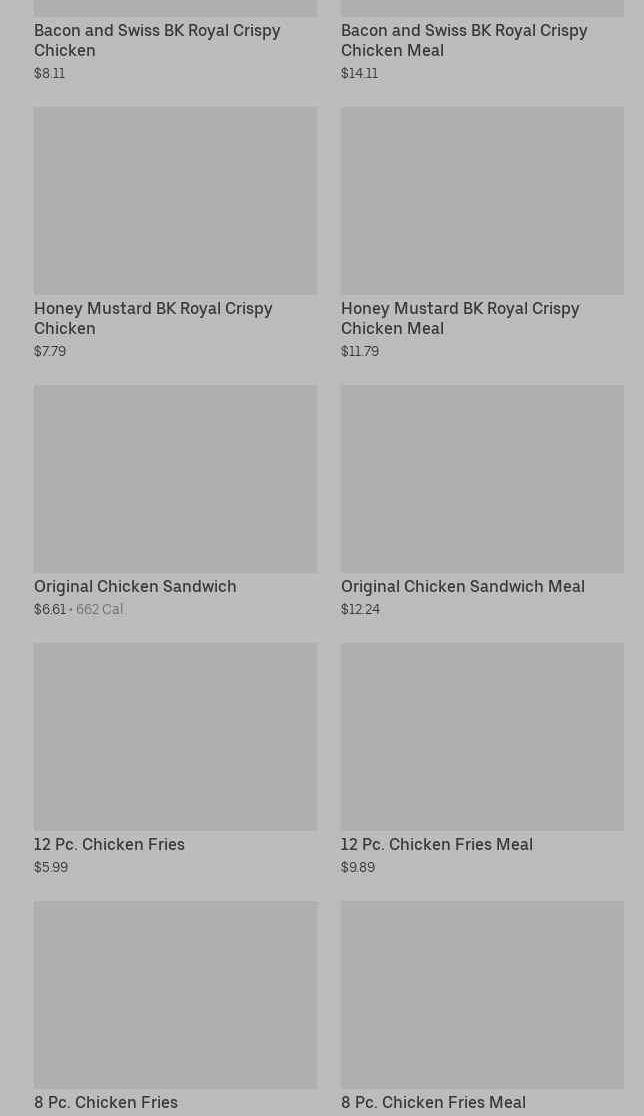This screenshot has height=1116, width=644.
Task: Open Honey Mustard BK Royal Crispy Chicken photo
Action: coord(175,200)
